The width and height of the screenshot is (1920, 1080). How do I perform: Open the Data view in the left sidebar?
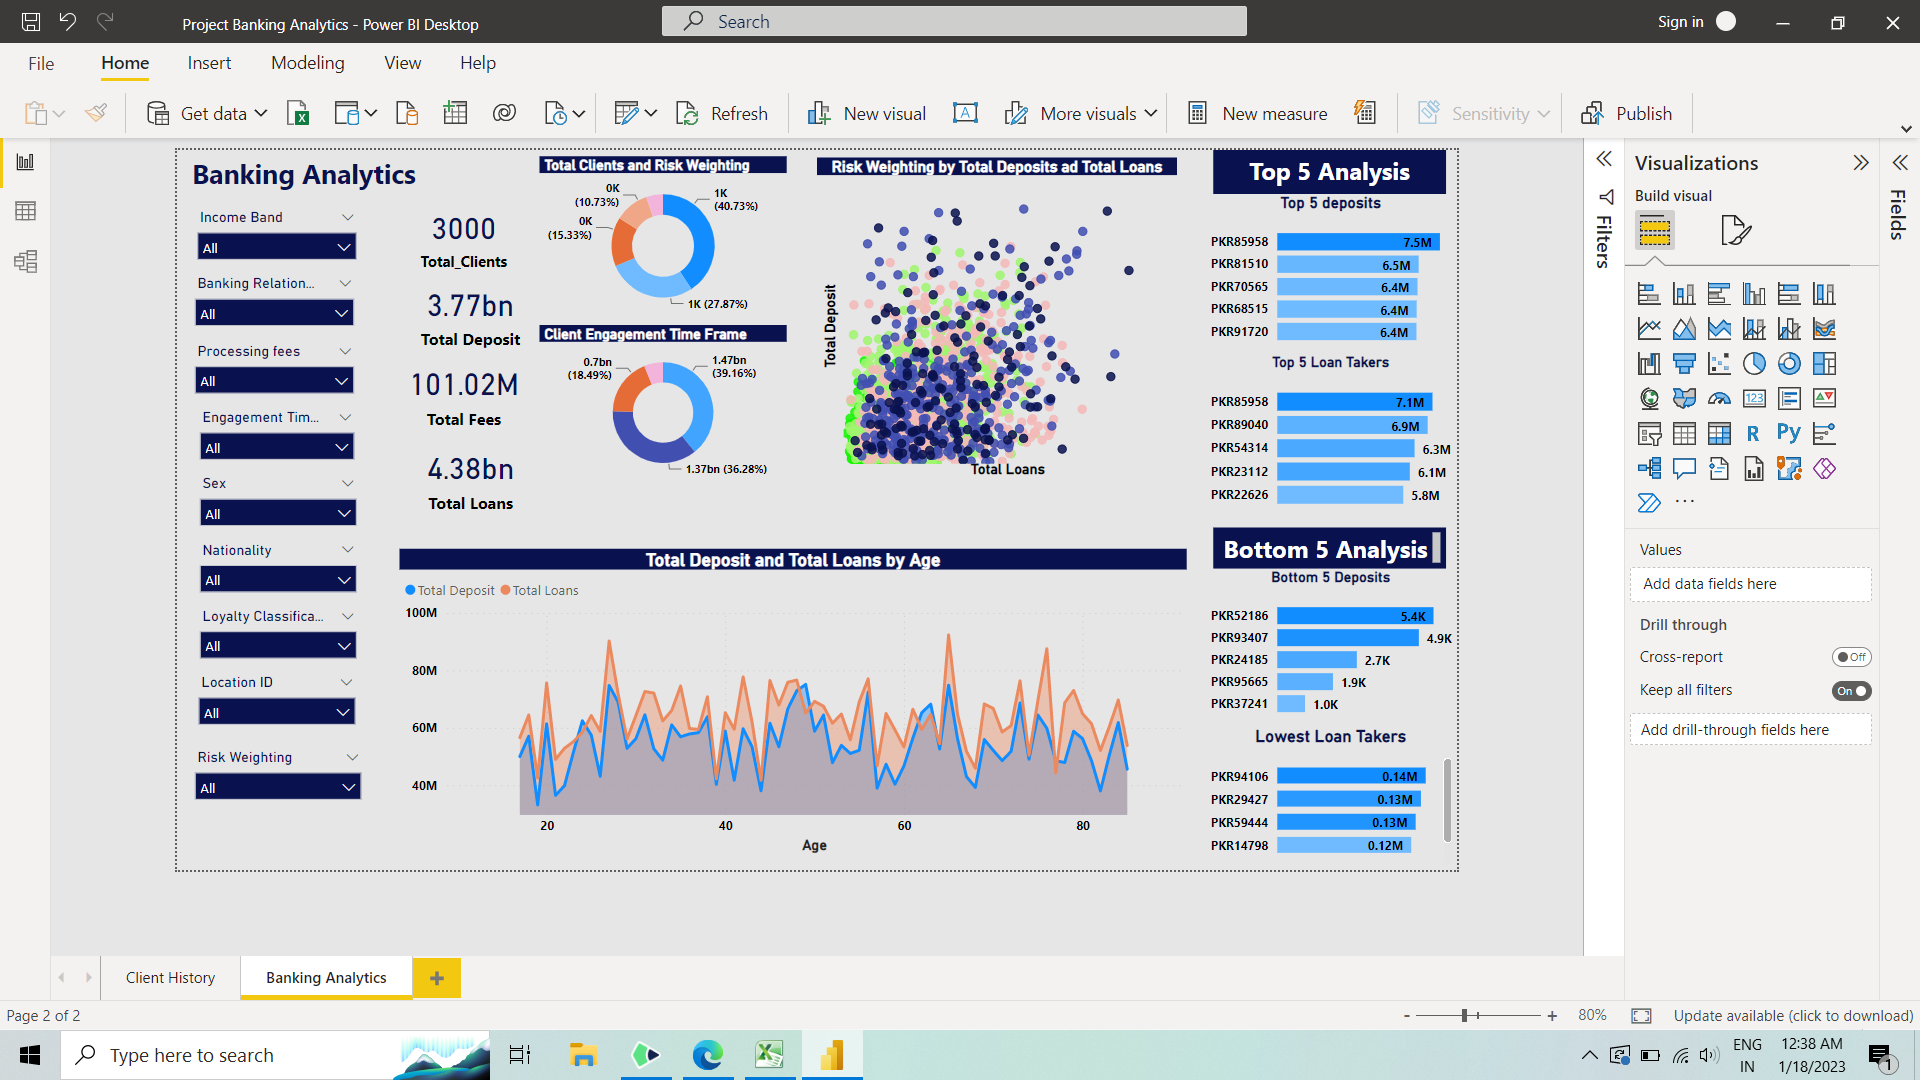pyautogui.click(x=26, y=211)
